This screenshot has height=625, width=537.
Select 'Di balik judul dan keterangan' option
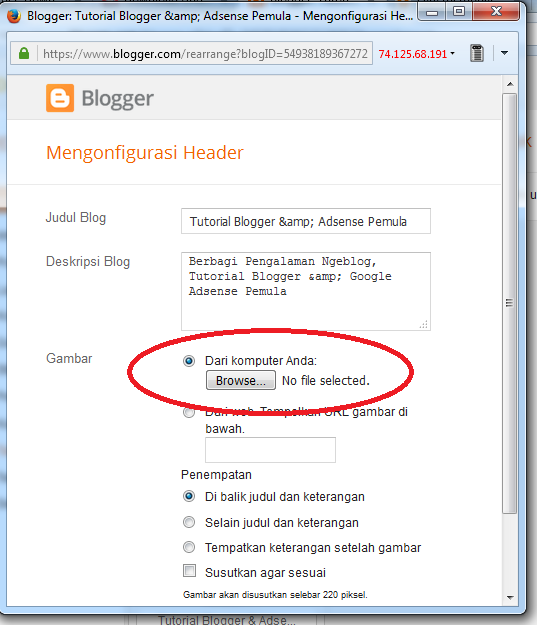189,496
